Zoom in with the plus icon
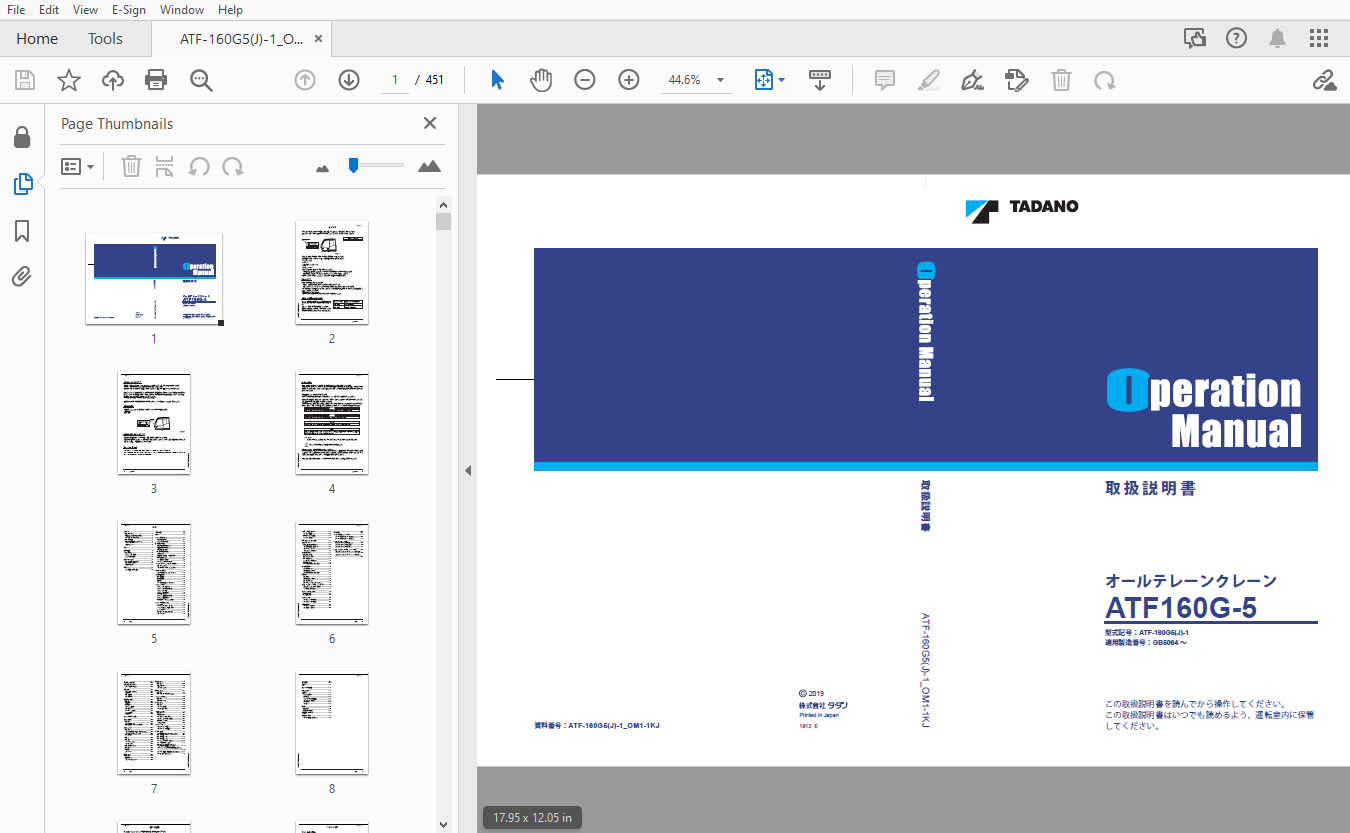Viewport: 1350px width, 833px height. coord(629,80)
